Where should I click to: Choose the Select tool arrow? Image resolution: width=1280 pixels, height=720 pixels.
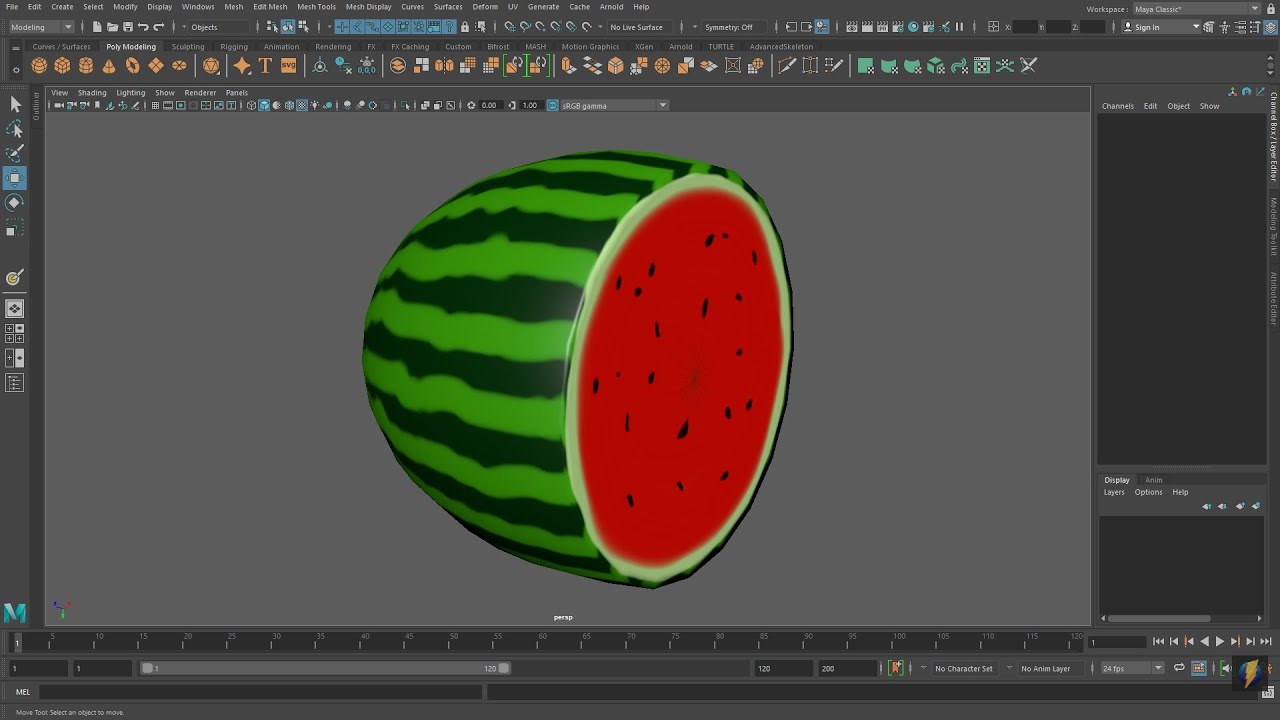[14, 104]
